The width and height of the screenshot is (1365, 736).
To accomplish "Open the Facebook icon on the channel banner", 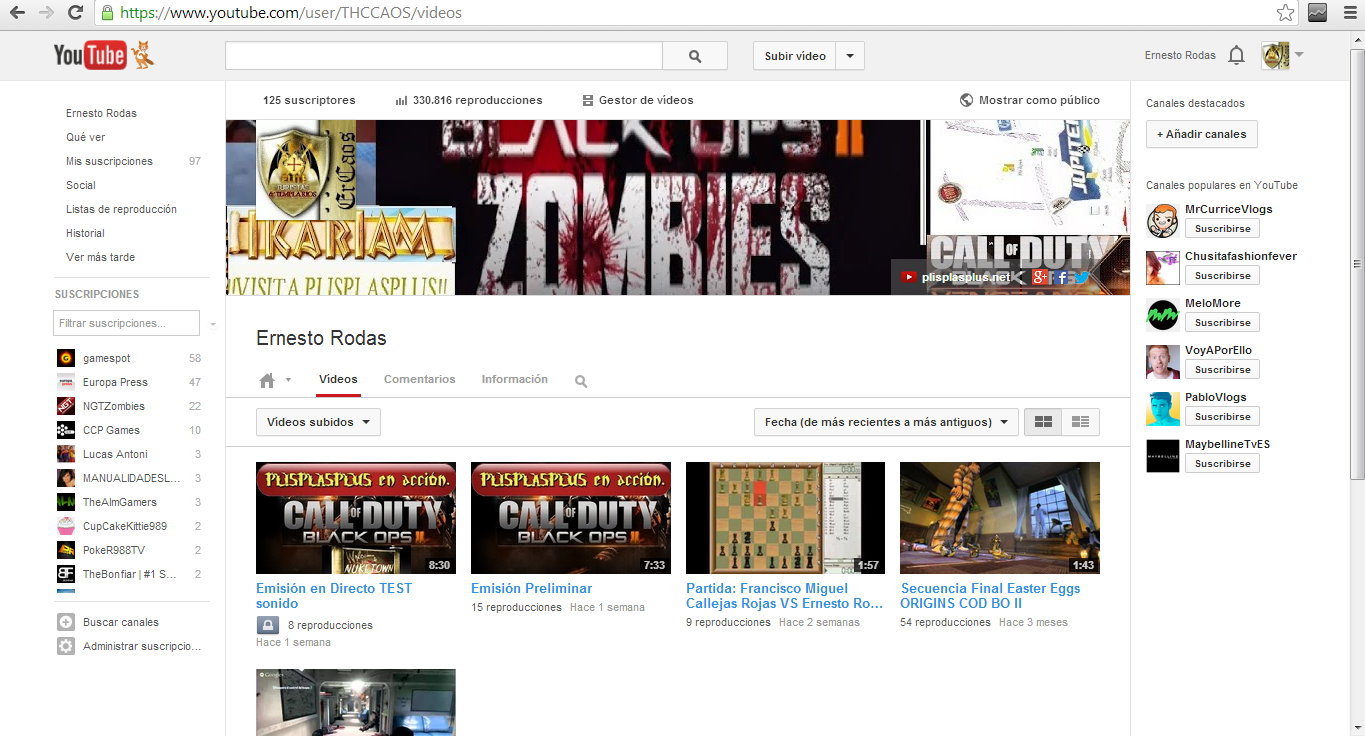I will click(1062, 277).
